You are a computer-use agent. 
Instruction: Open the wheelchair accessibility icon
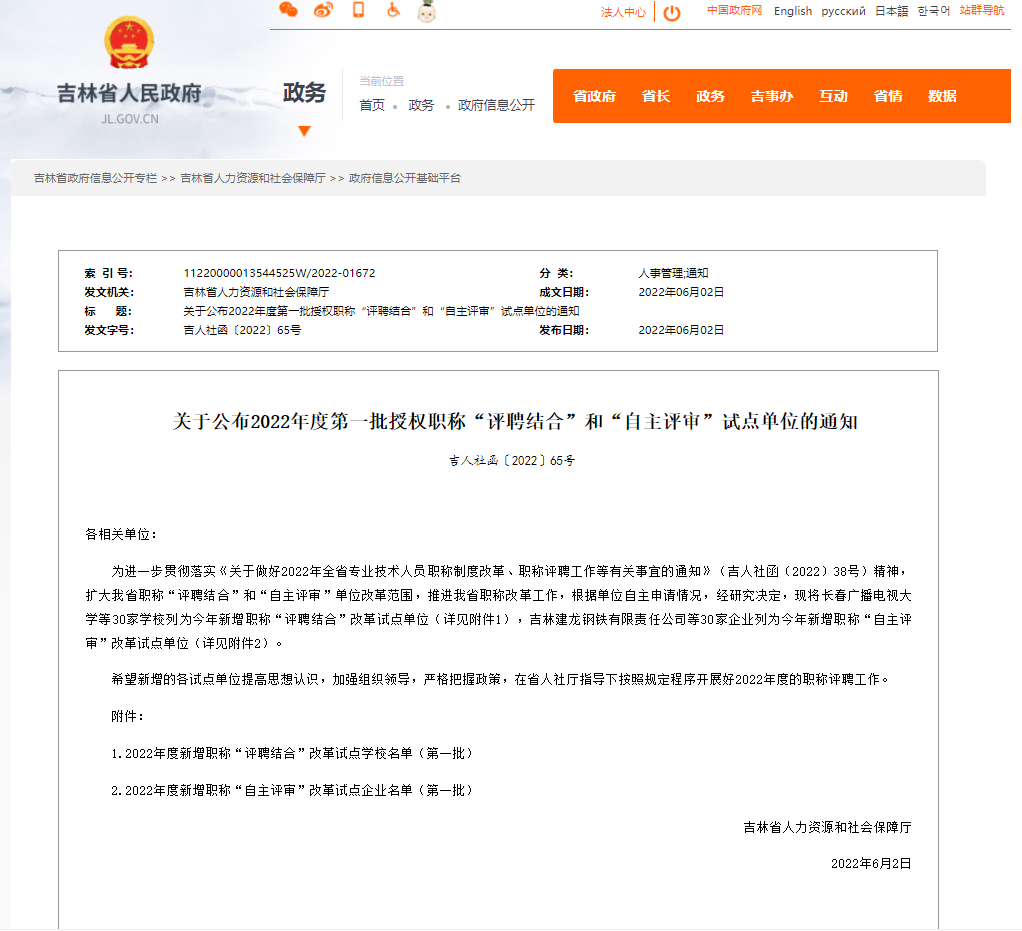coord(393,10)
